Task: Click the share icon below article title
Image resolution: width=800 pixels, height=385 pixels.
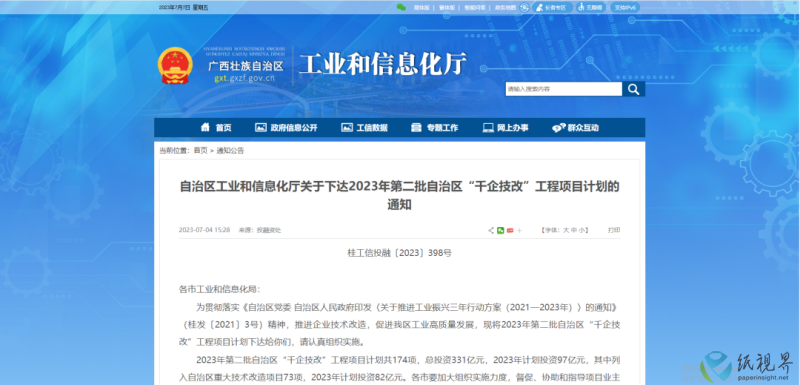Action: click(491, 230)
